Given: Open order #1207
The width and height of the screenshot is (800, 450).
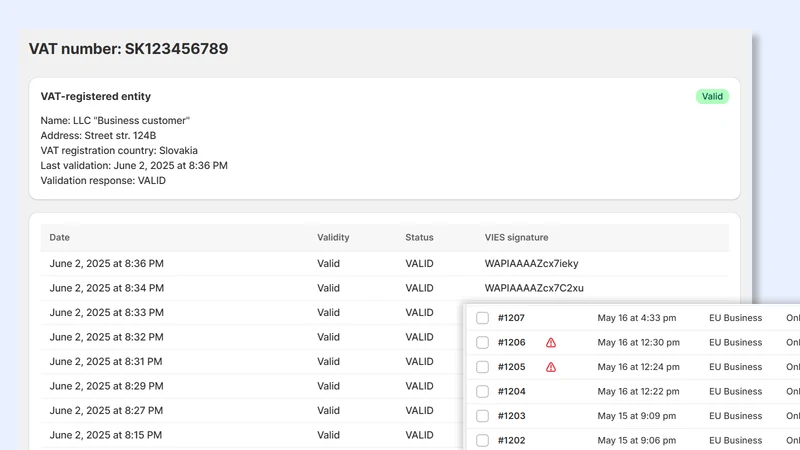Looking at the screenshot, I should point(511,318).
